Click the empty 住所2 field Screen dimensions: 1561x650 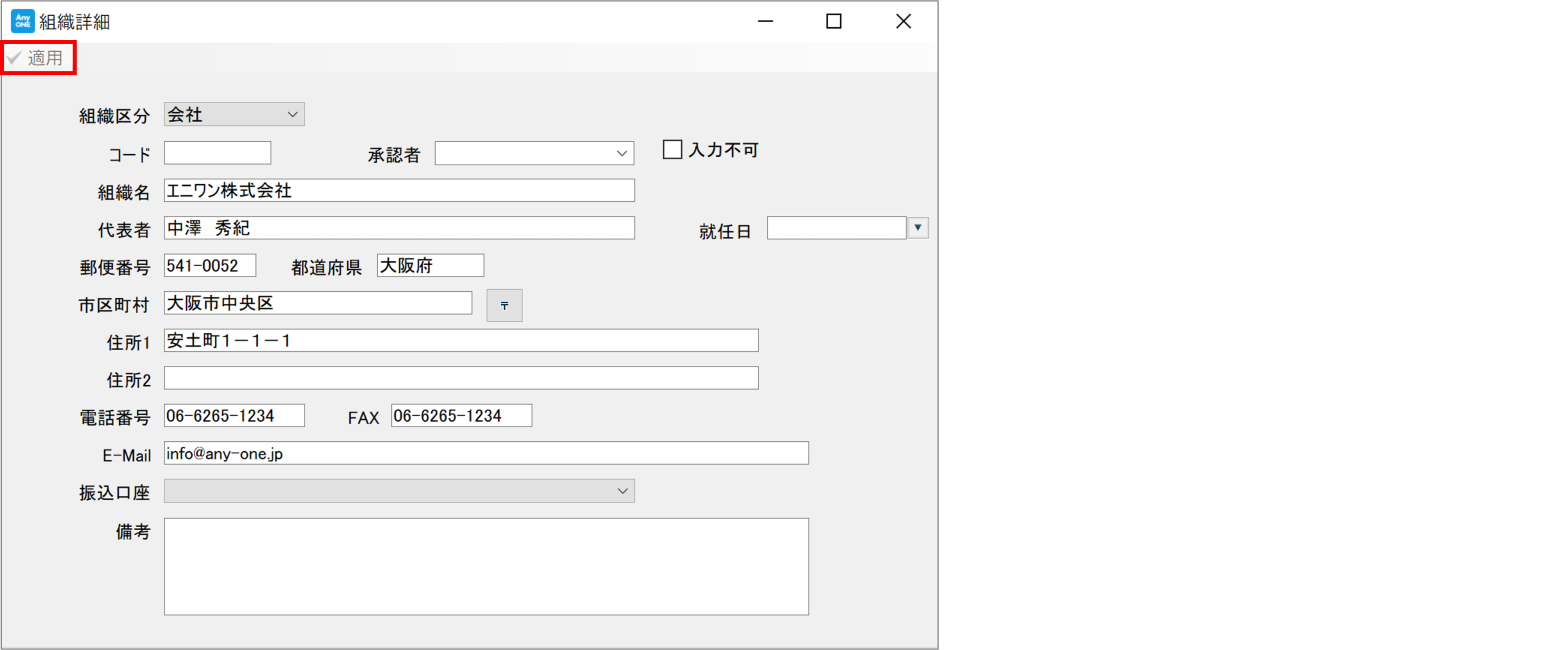[x=460, y=378]
